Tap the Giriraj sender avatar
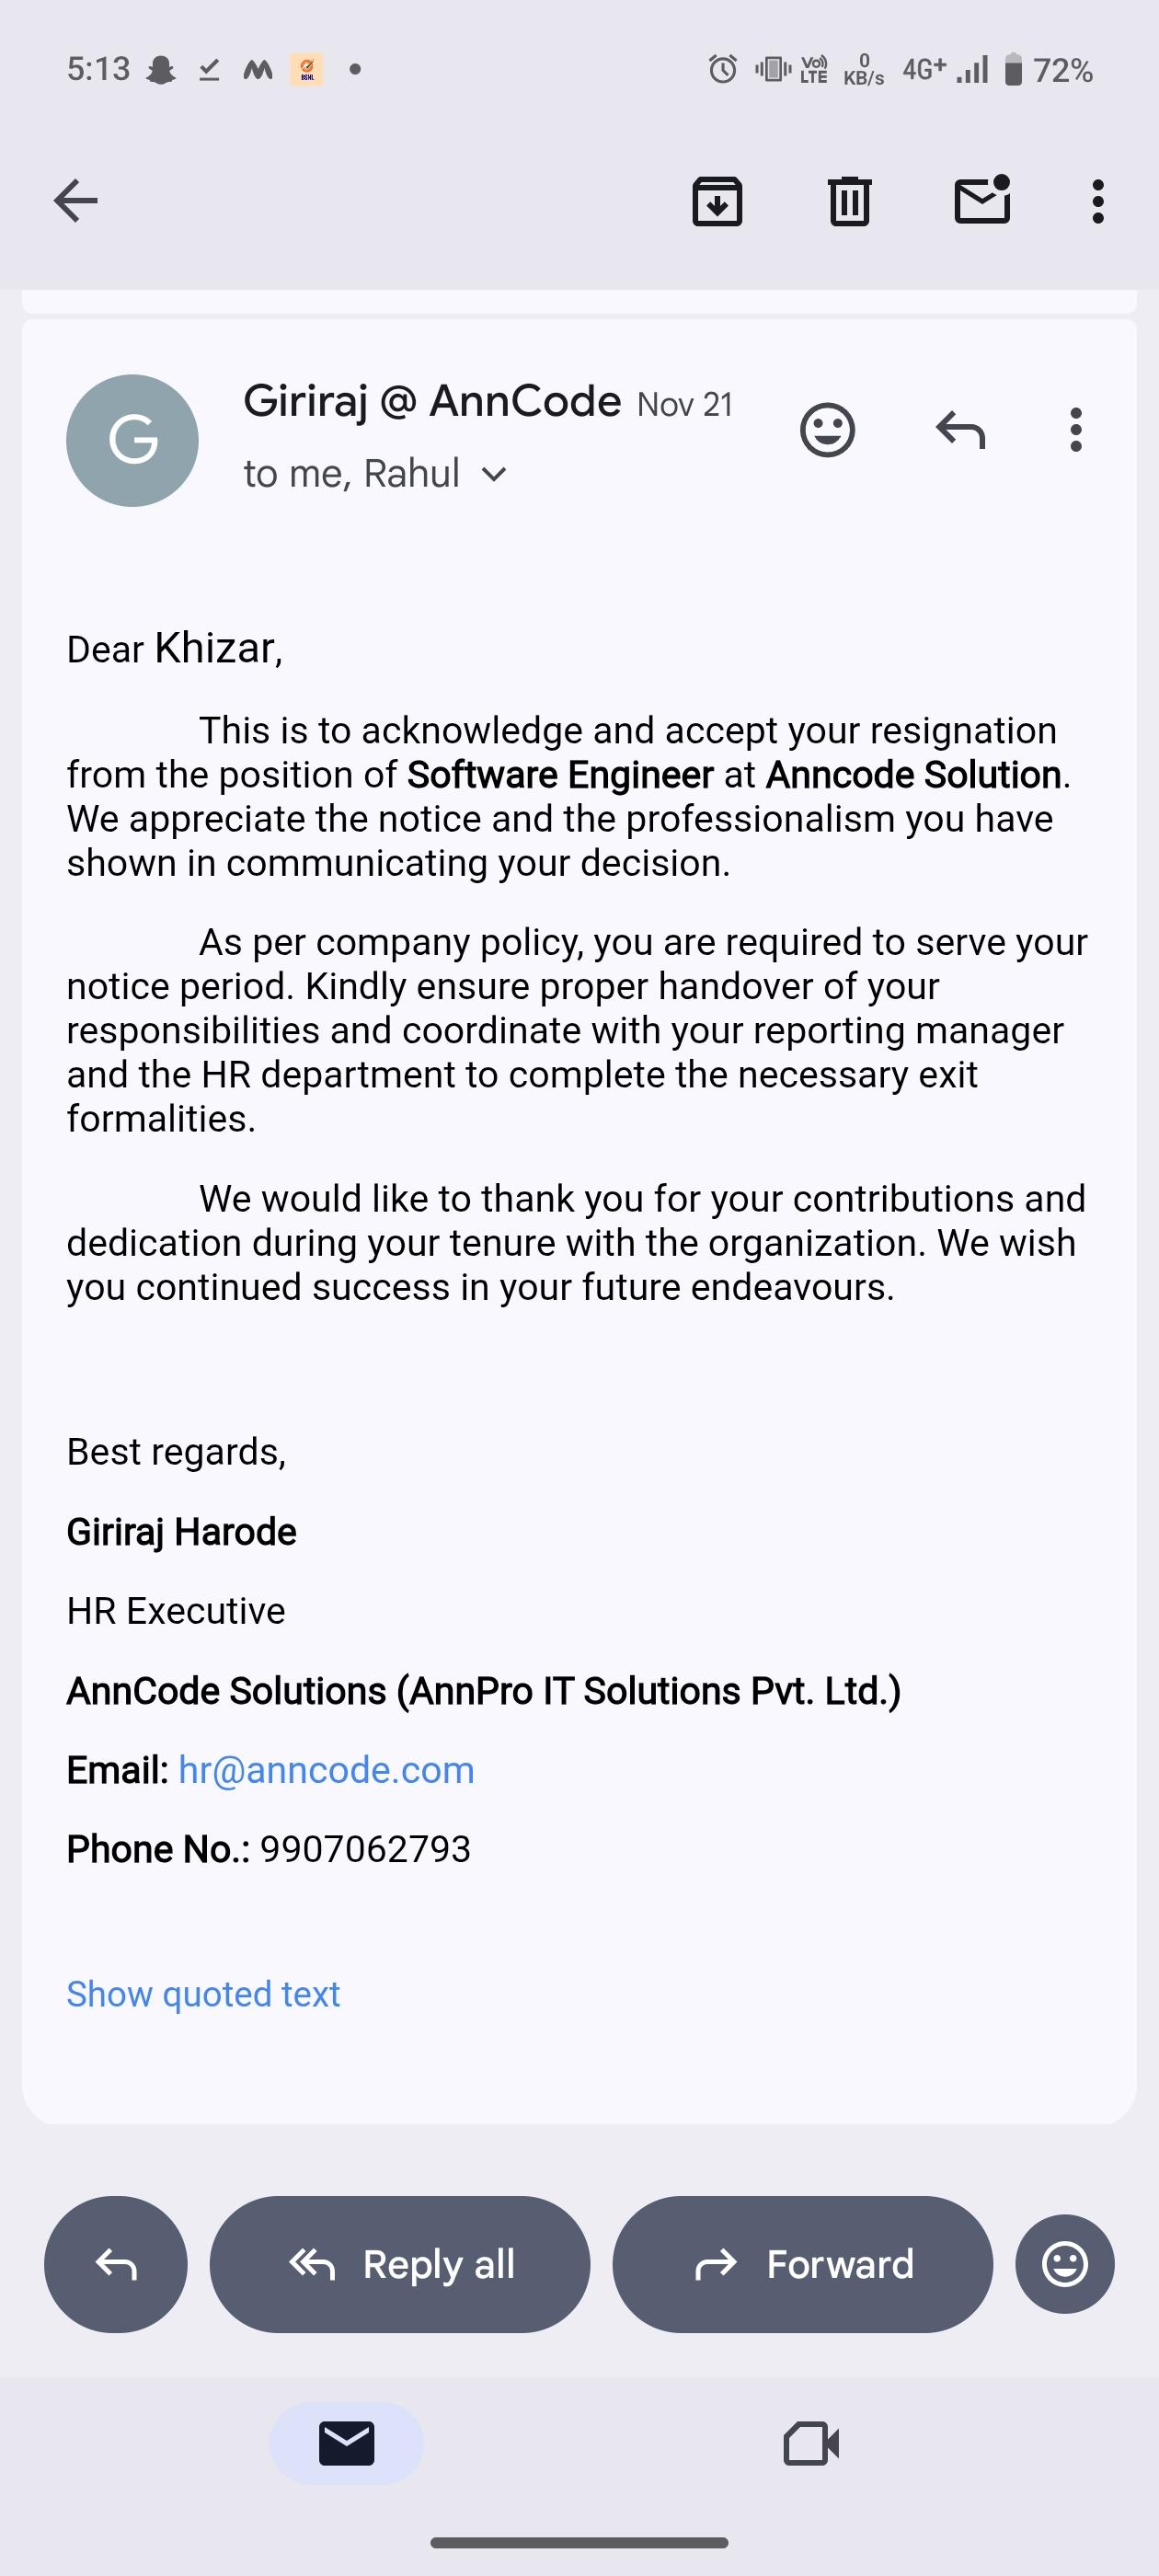 pos(132,440)
